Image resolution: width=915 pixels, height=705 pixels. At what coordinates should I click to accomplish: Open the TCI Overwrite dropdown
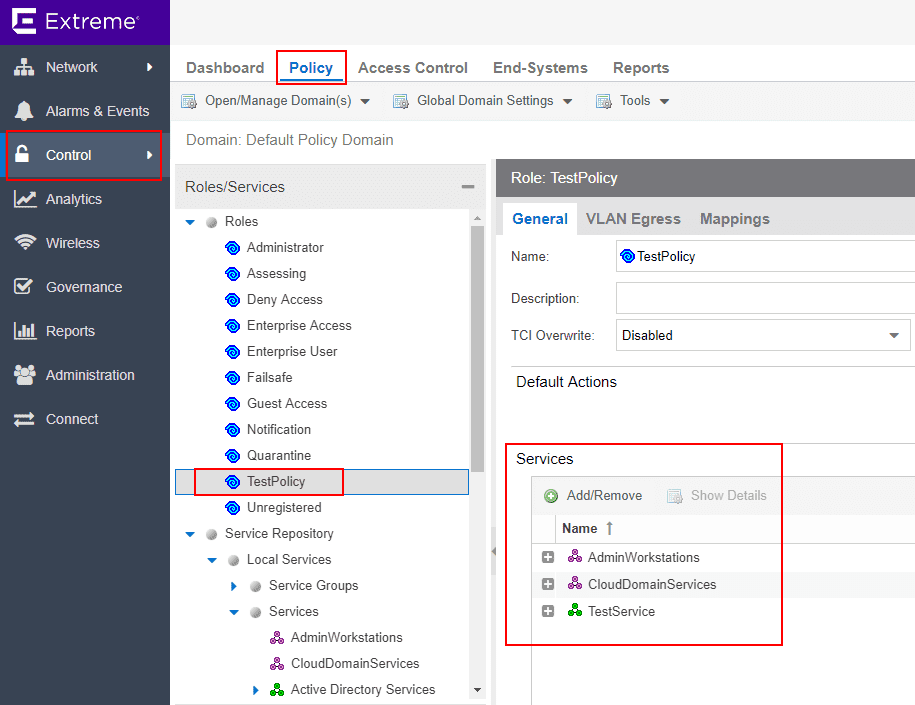tap(893, 336)
